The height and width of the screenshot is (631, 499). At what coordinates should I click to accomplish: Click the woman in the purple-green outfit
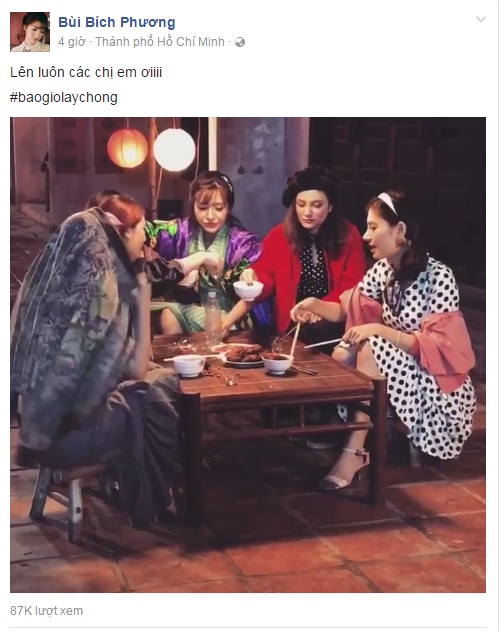click(x=205, y=258)
